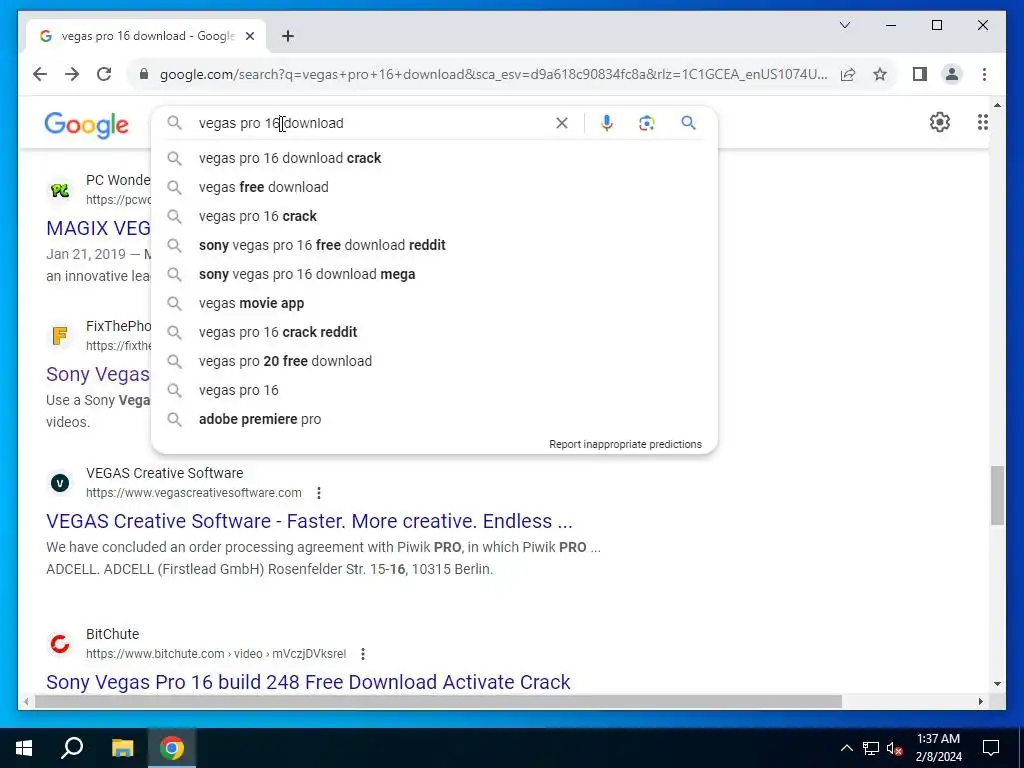The image size is (1024, 768).
Task: Open more options for the BitChute result
Action: pyautogui.click(x=362, y=654)
